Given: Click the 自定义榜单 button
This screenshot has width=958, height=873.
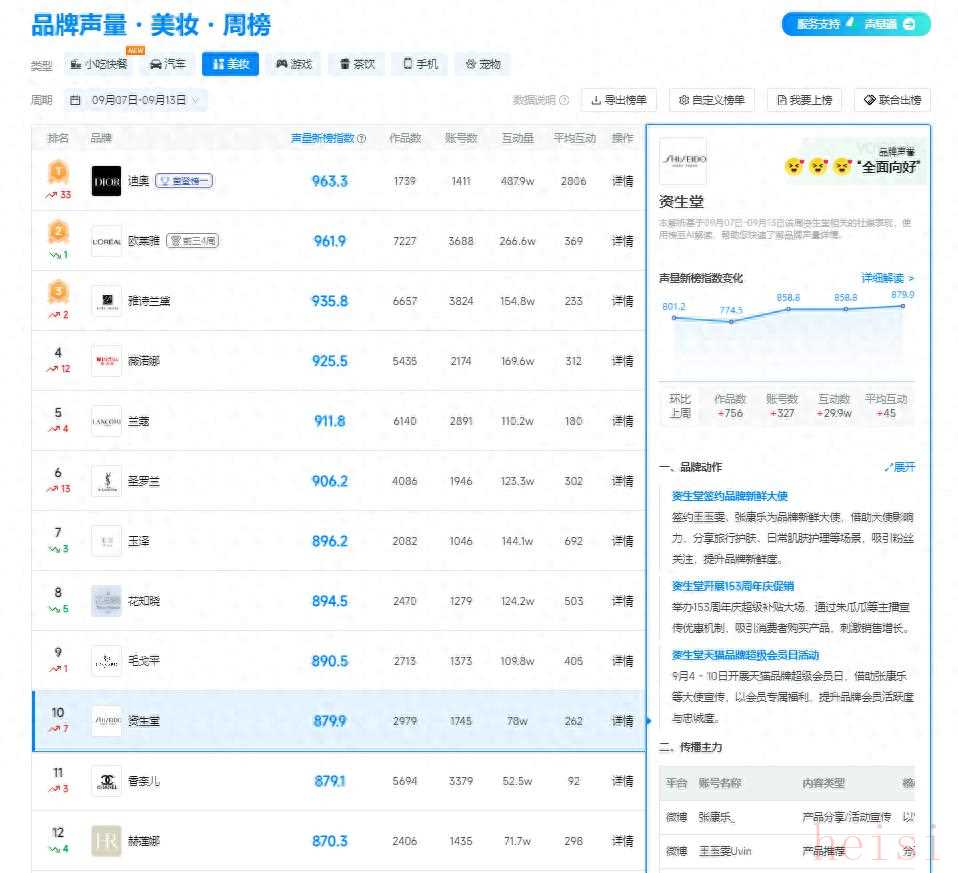Looking at the screenshot, I should coord(711,100).
